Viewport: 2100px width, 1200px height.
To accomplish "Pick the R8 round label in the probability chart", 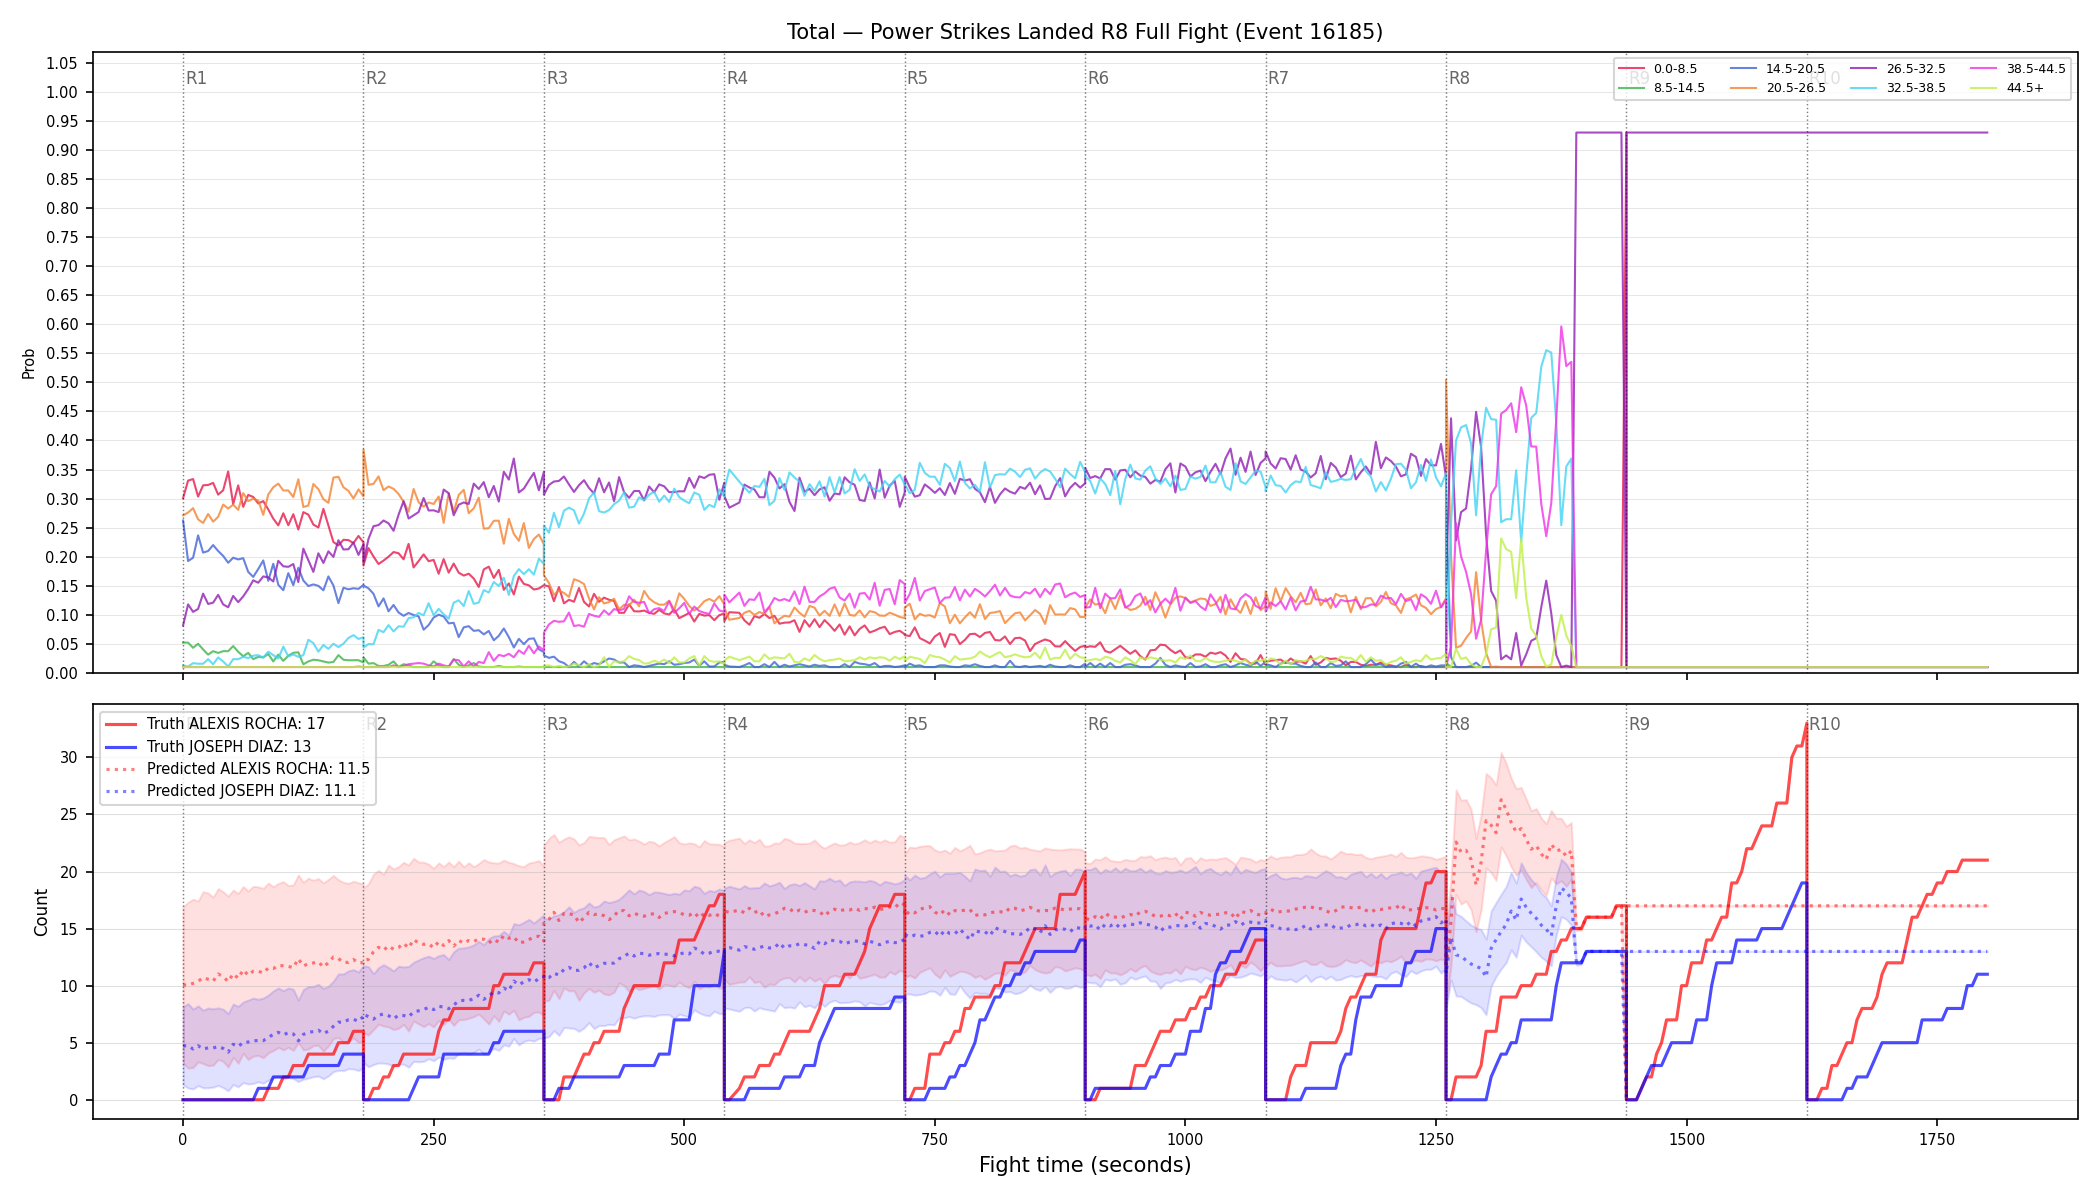I will tap(1459, 78).
